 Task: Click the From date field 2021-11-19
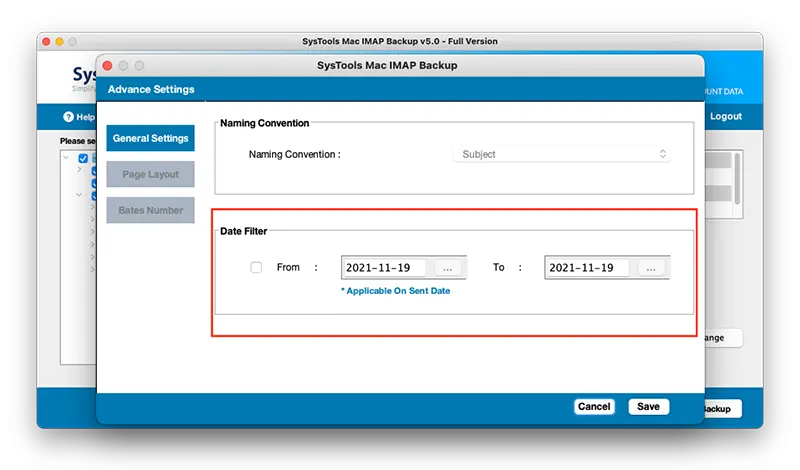point(384,268)
